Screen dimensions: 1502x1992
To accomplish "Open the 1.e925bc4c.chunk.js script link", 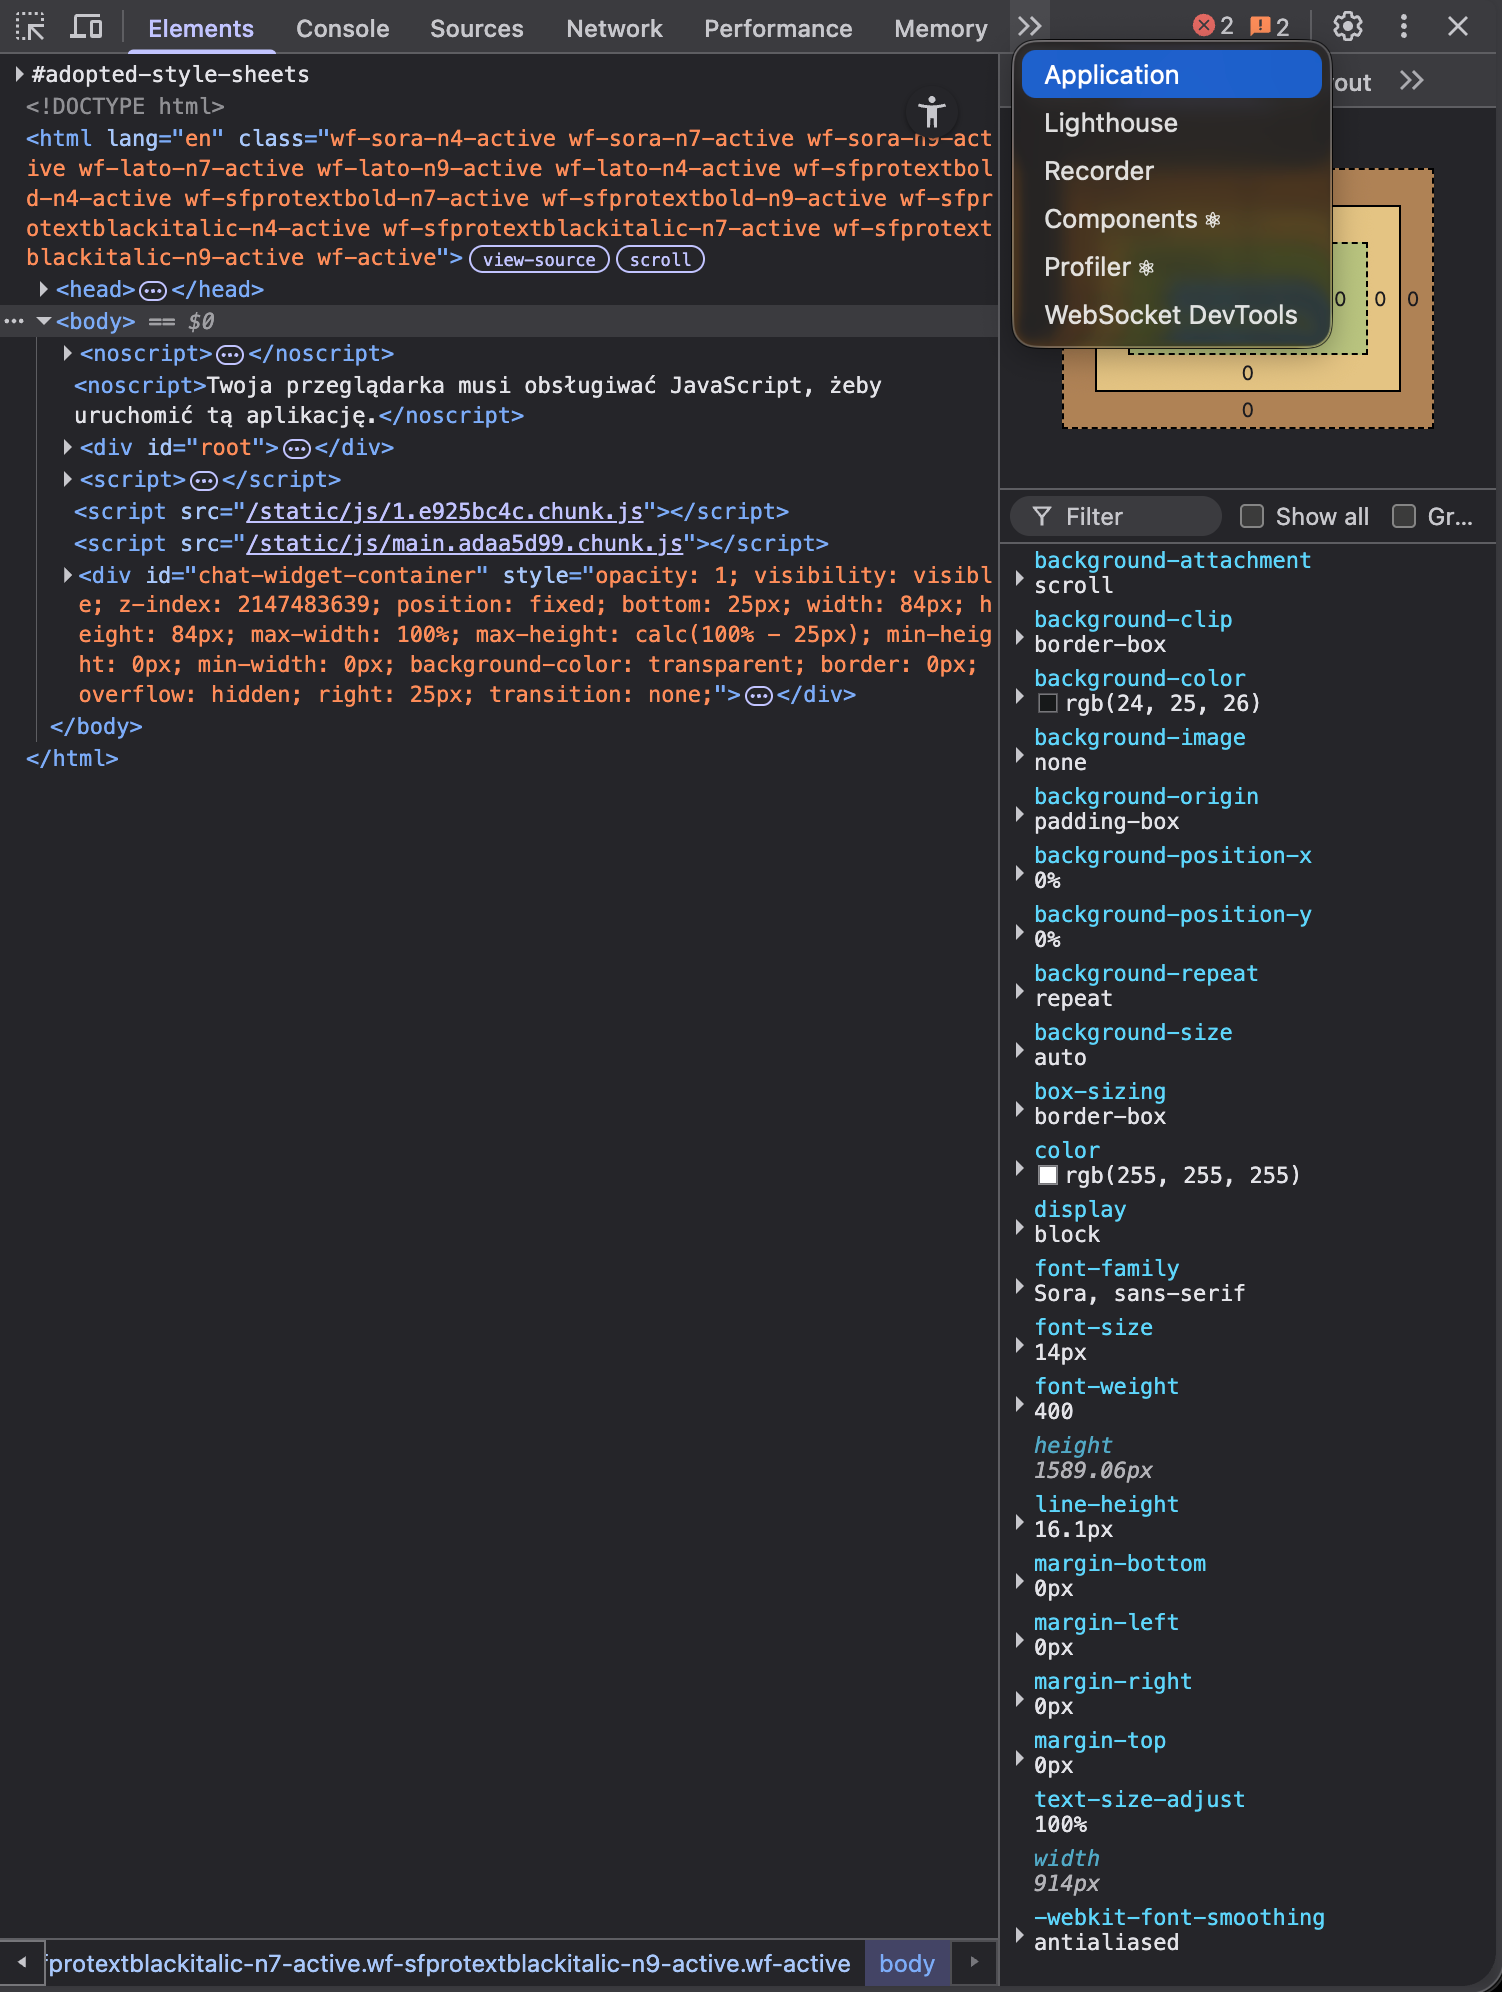I will tap(445, 512).
